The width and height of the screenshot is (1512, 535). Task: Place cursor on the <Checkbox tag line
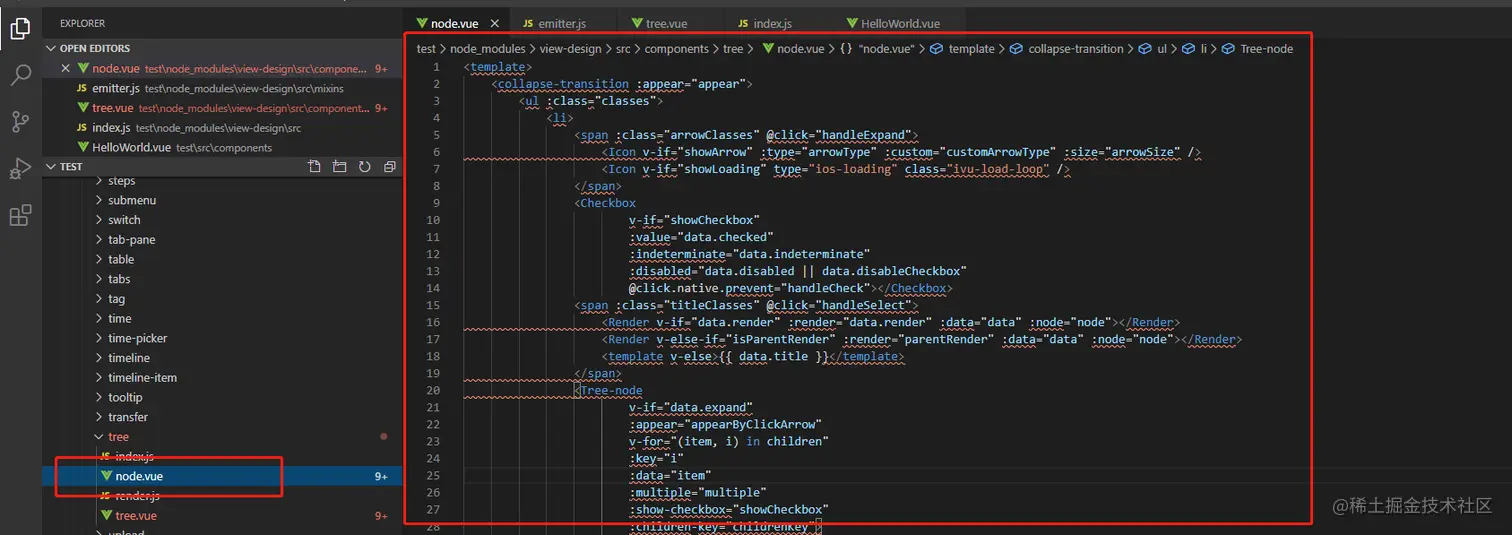pyautogui.click(x=605, y=203)
